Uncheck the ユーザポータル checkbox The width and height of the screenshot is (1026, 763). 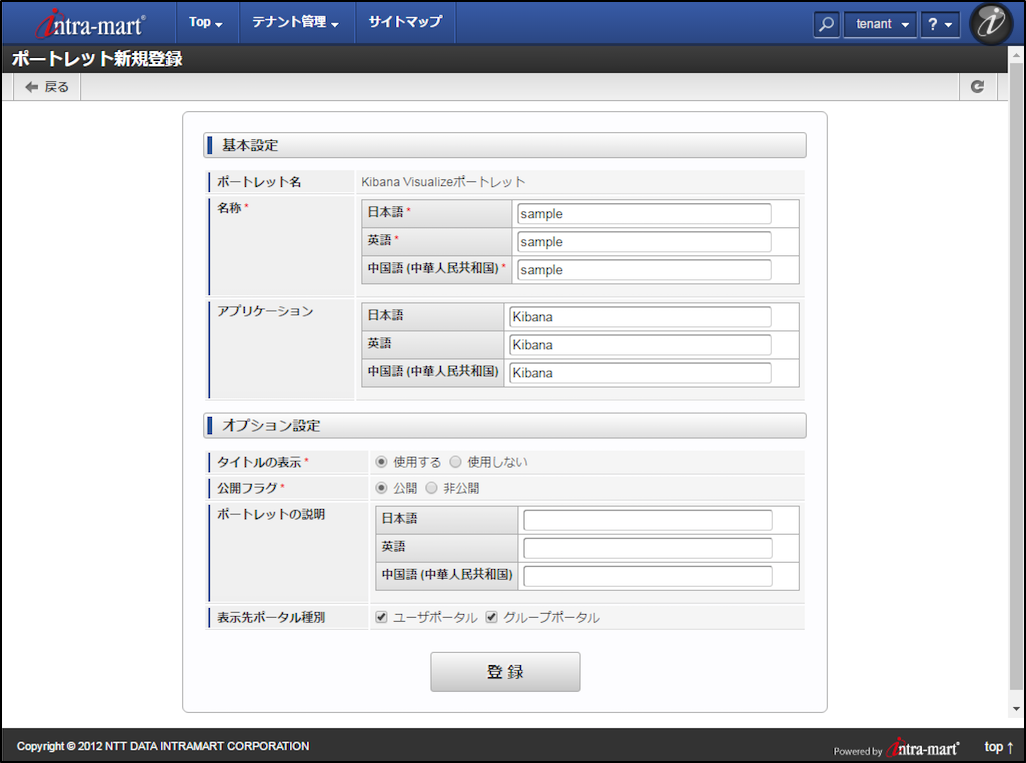(x=381, y=617)
